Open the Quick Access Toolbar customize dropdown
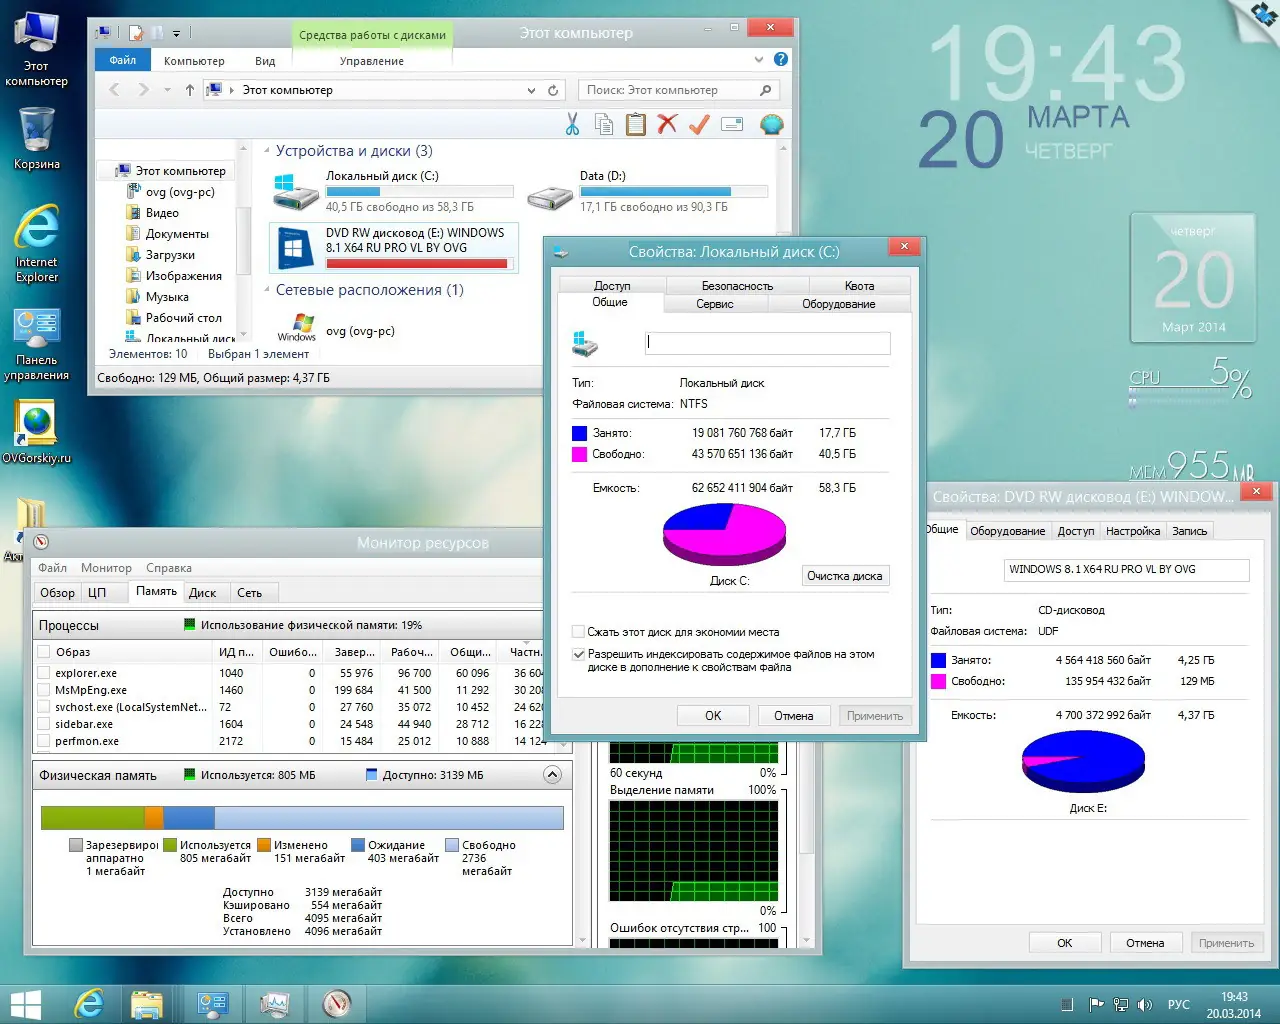This screenshot has height=1024, width=1280. (x=176, y=33)
